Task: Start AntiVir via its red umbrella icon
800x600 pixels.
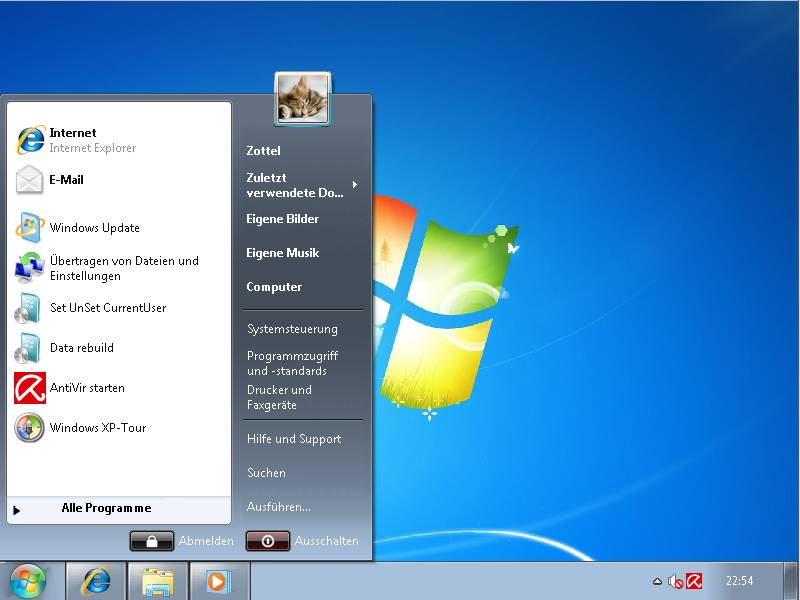Action: pyautogui.click(x=30, y=388)
